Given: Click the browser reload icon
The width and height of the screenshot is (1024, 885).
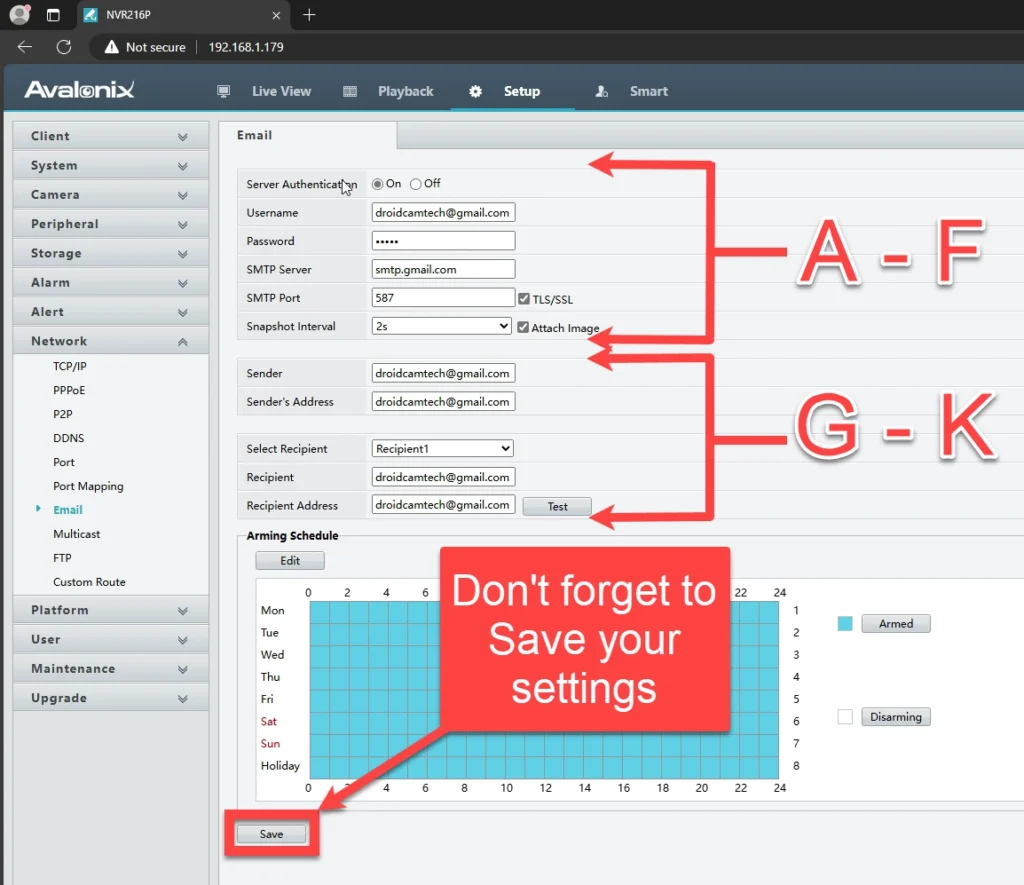Looking at the screenshot, I should click(64, 47).
